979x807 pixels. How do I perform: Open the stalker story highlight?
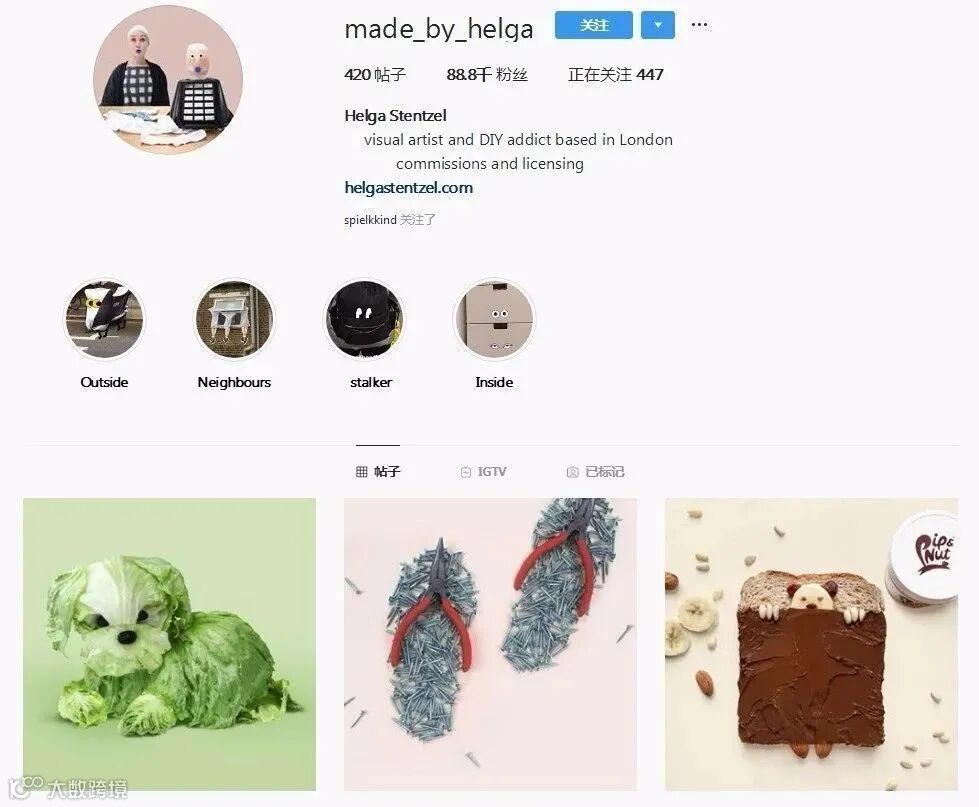[364, 319]
